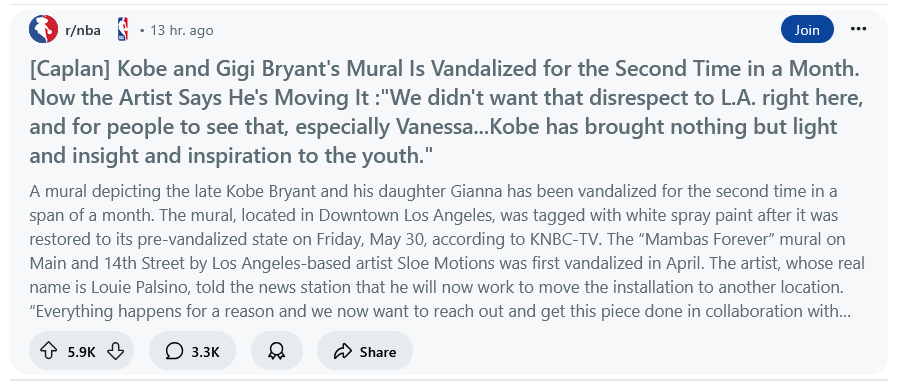The width and height of the screenshot is (900, 383).
Task: Open the award icon button
Action: 277,351
